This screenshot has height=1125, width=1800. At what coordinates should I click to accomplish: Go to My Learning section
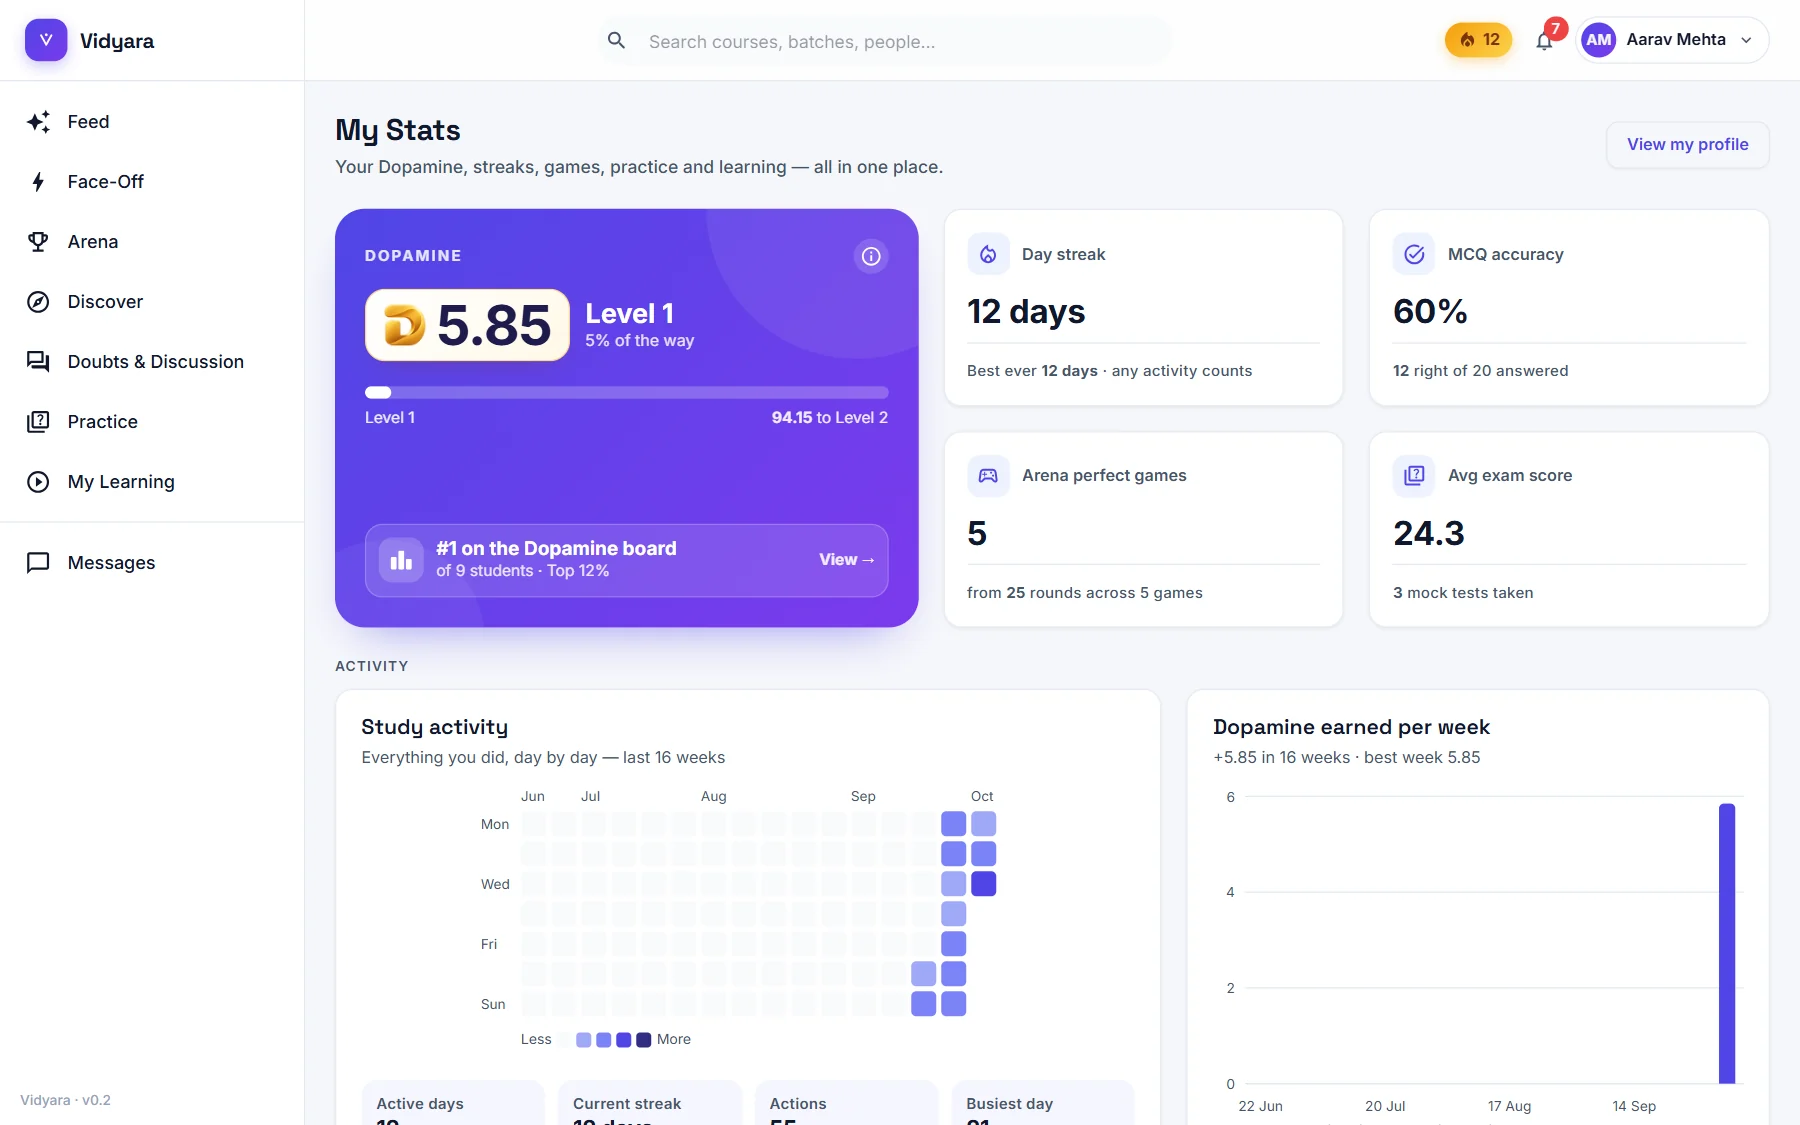(152, 482)
